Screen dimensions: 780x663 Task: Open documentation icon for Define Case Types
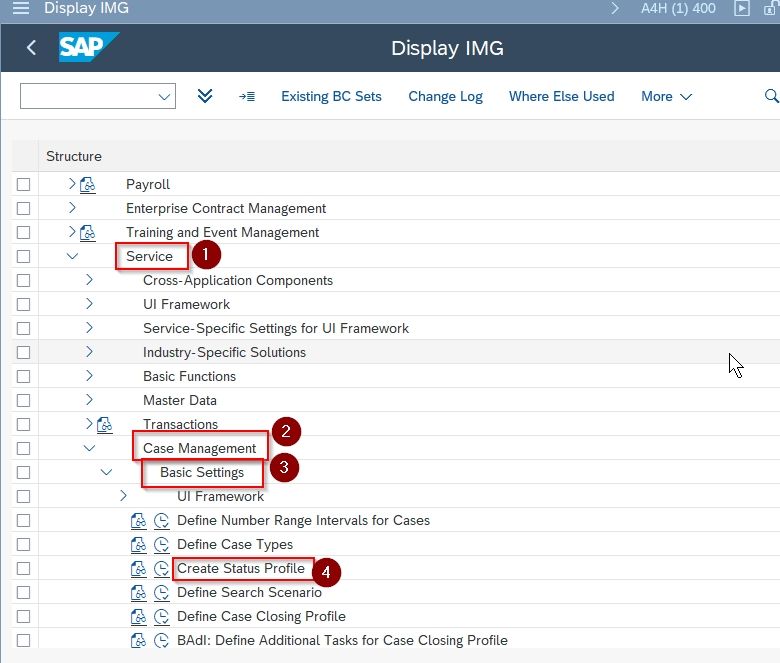(138, 545)
